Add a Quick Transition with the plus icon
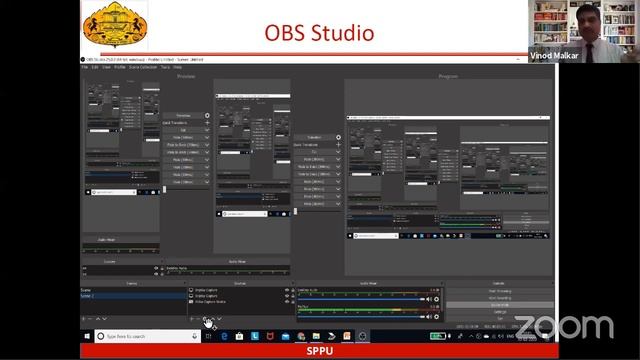Viewport: 640px width, 360px height. point(338,144)
